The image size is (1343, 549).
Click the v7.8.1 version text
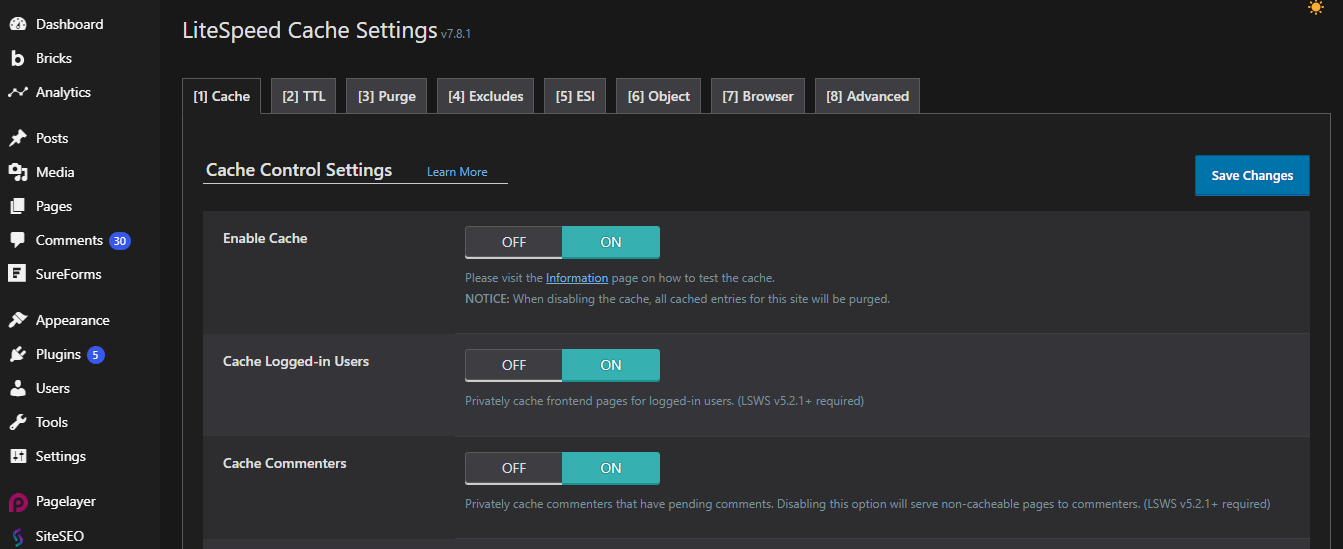click(x=456, y=34)
